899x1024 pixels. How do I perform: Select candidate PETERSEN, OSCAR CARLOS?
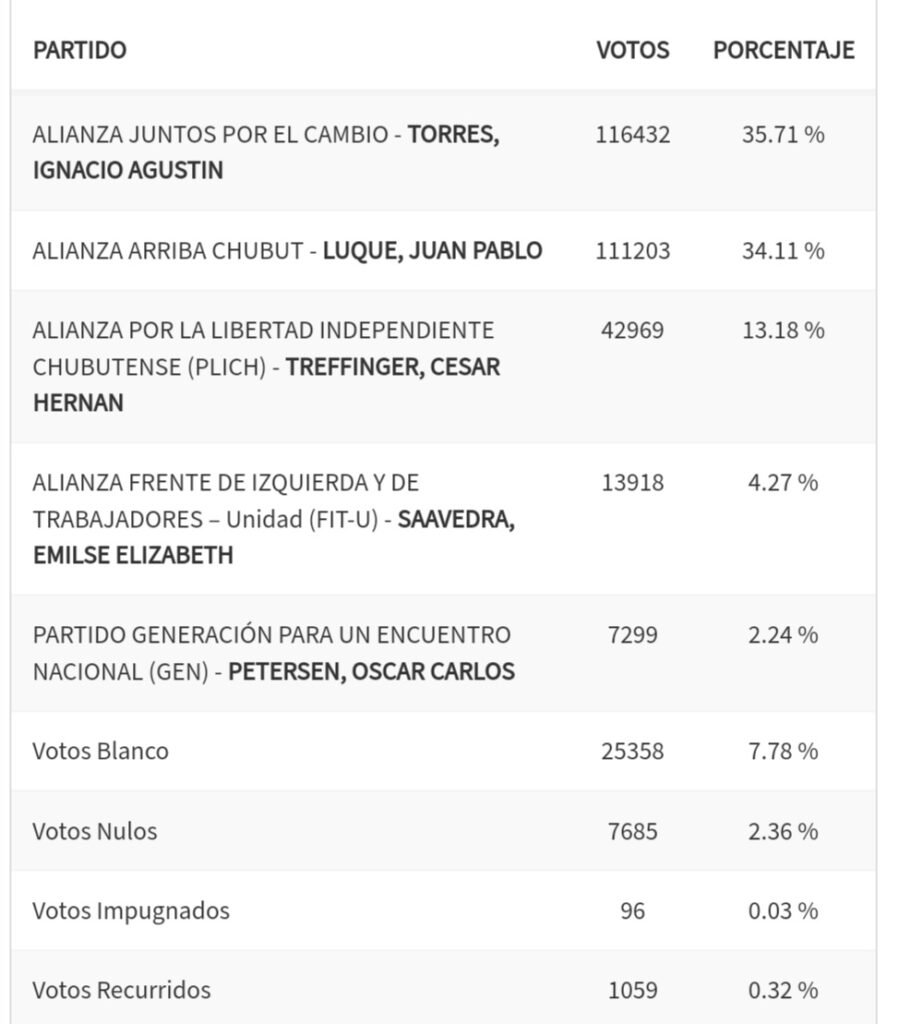tap(371, 671)
